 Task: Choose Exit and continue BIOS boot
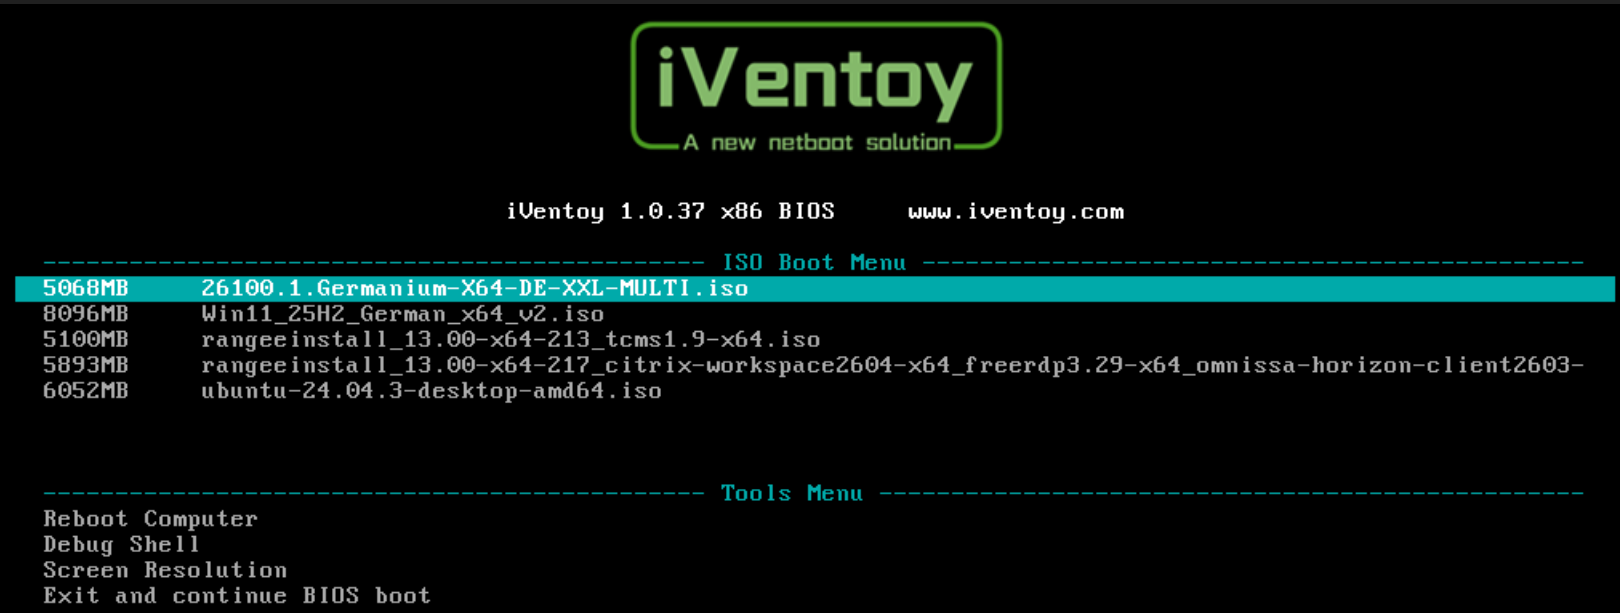237,596
